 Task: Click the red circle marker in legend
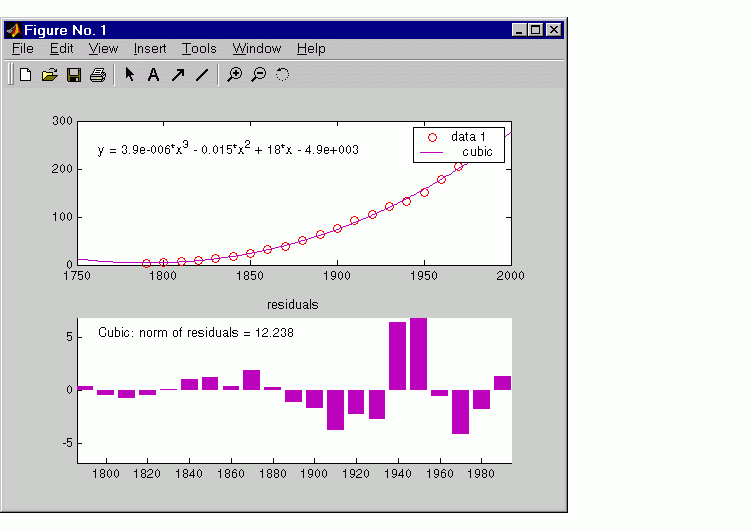point(432,138)
